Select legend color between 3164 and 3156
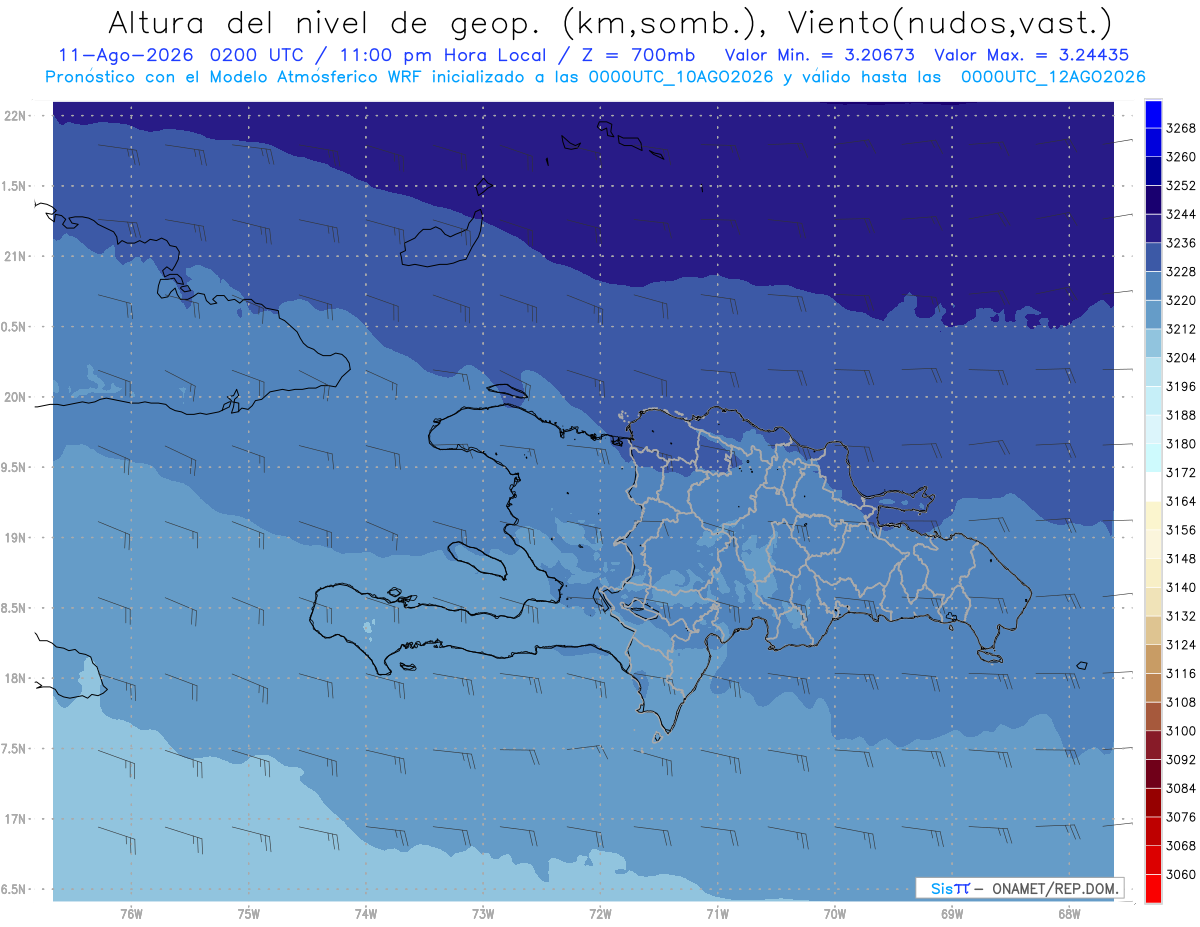The width and height of the screenshot is (1200, 927). (x=1153, y=516)
